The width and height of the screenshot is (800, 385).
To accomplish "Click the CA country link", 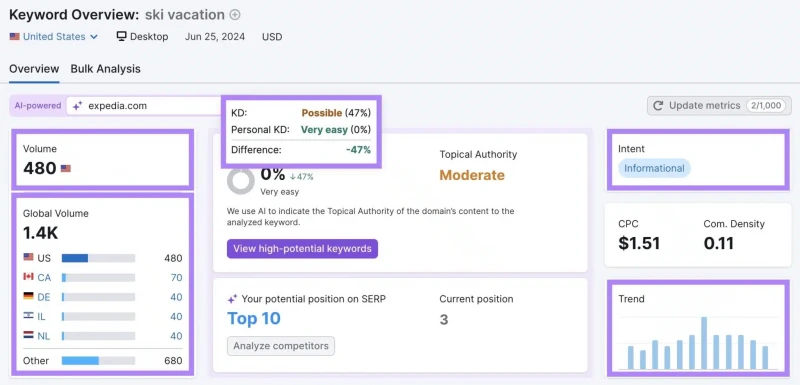I will pos(44,277).
